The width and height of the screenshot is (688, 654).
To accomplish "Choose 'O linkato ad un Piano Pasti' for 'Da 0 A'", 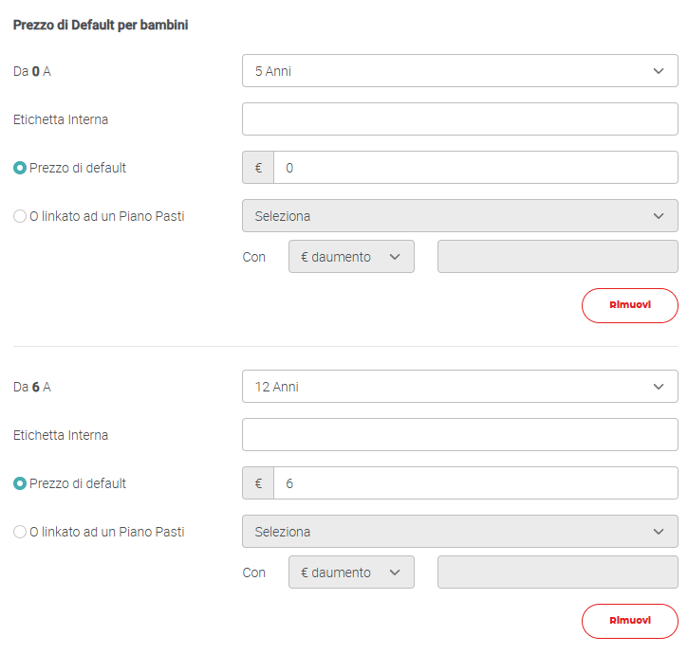I will (x=20, y=216).
